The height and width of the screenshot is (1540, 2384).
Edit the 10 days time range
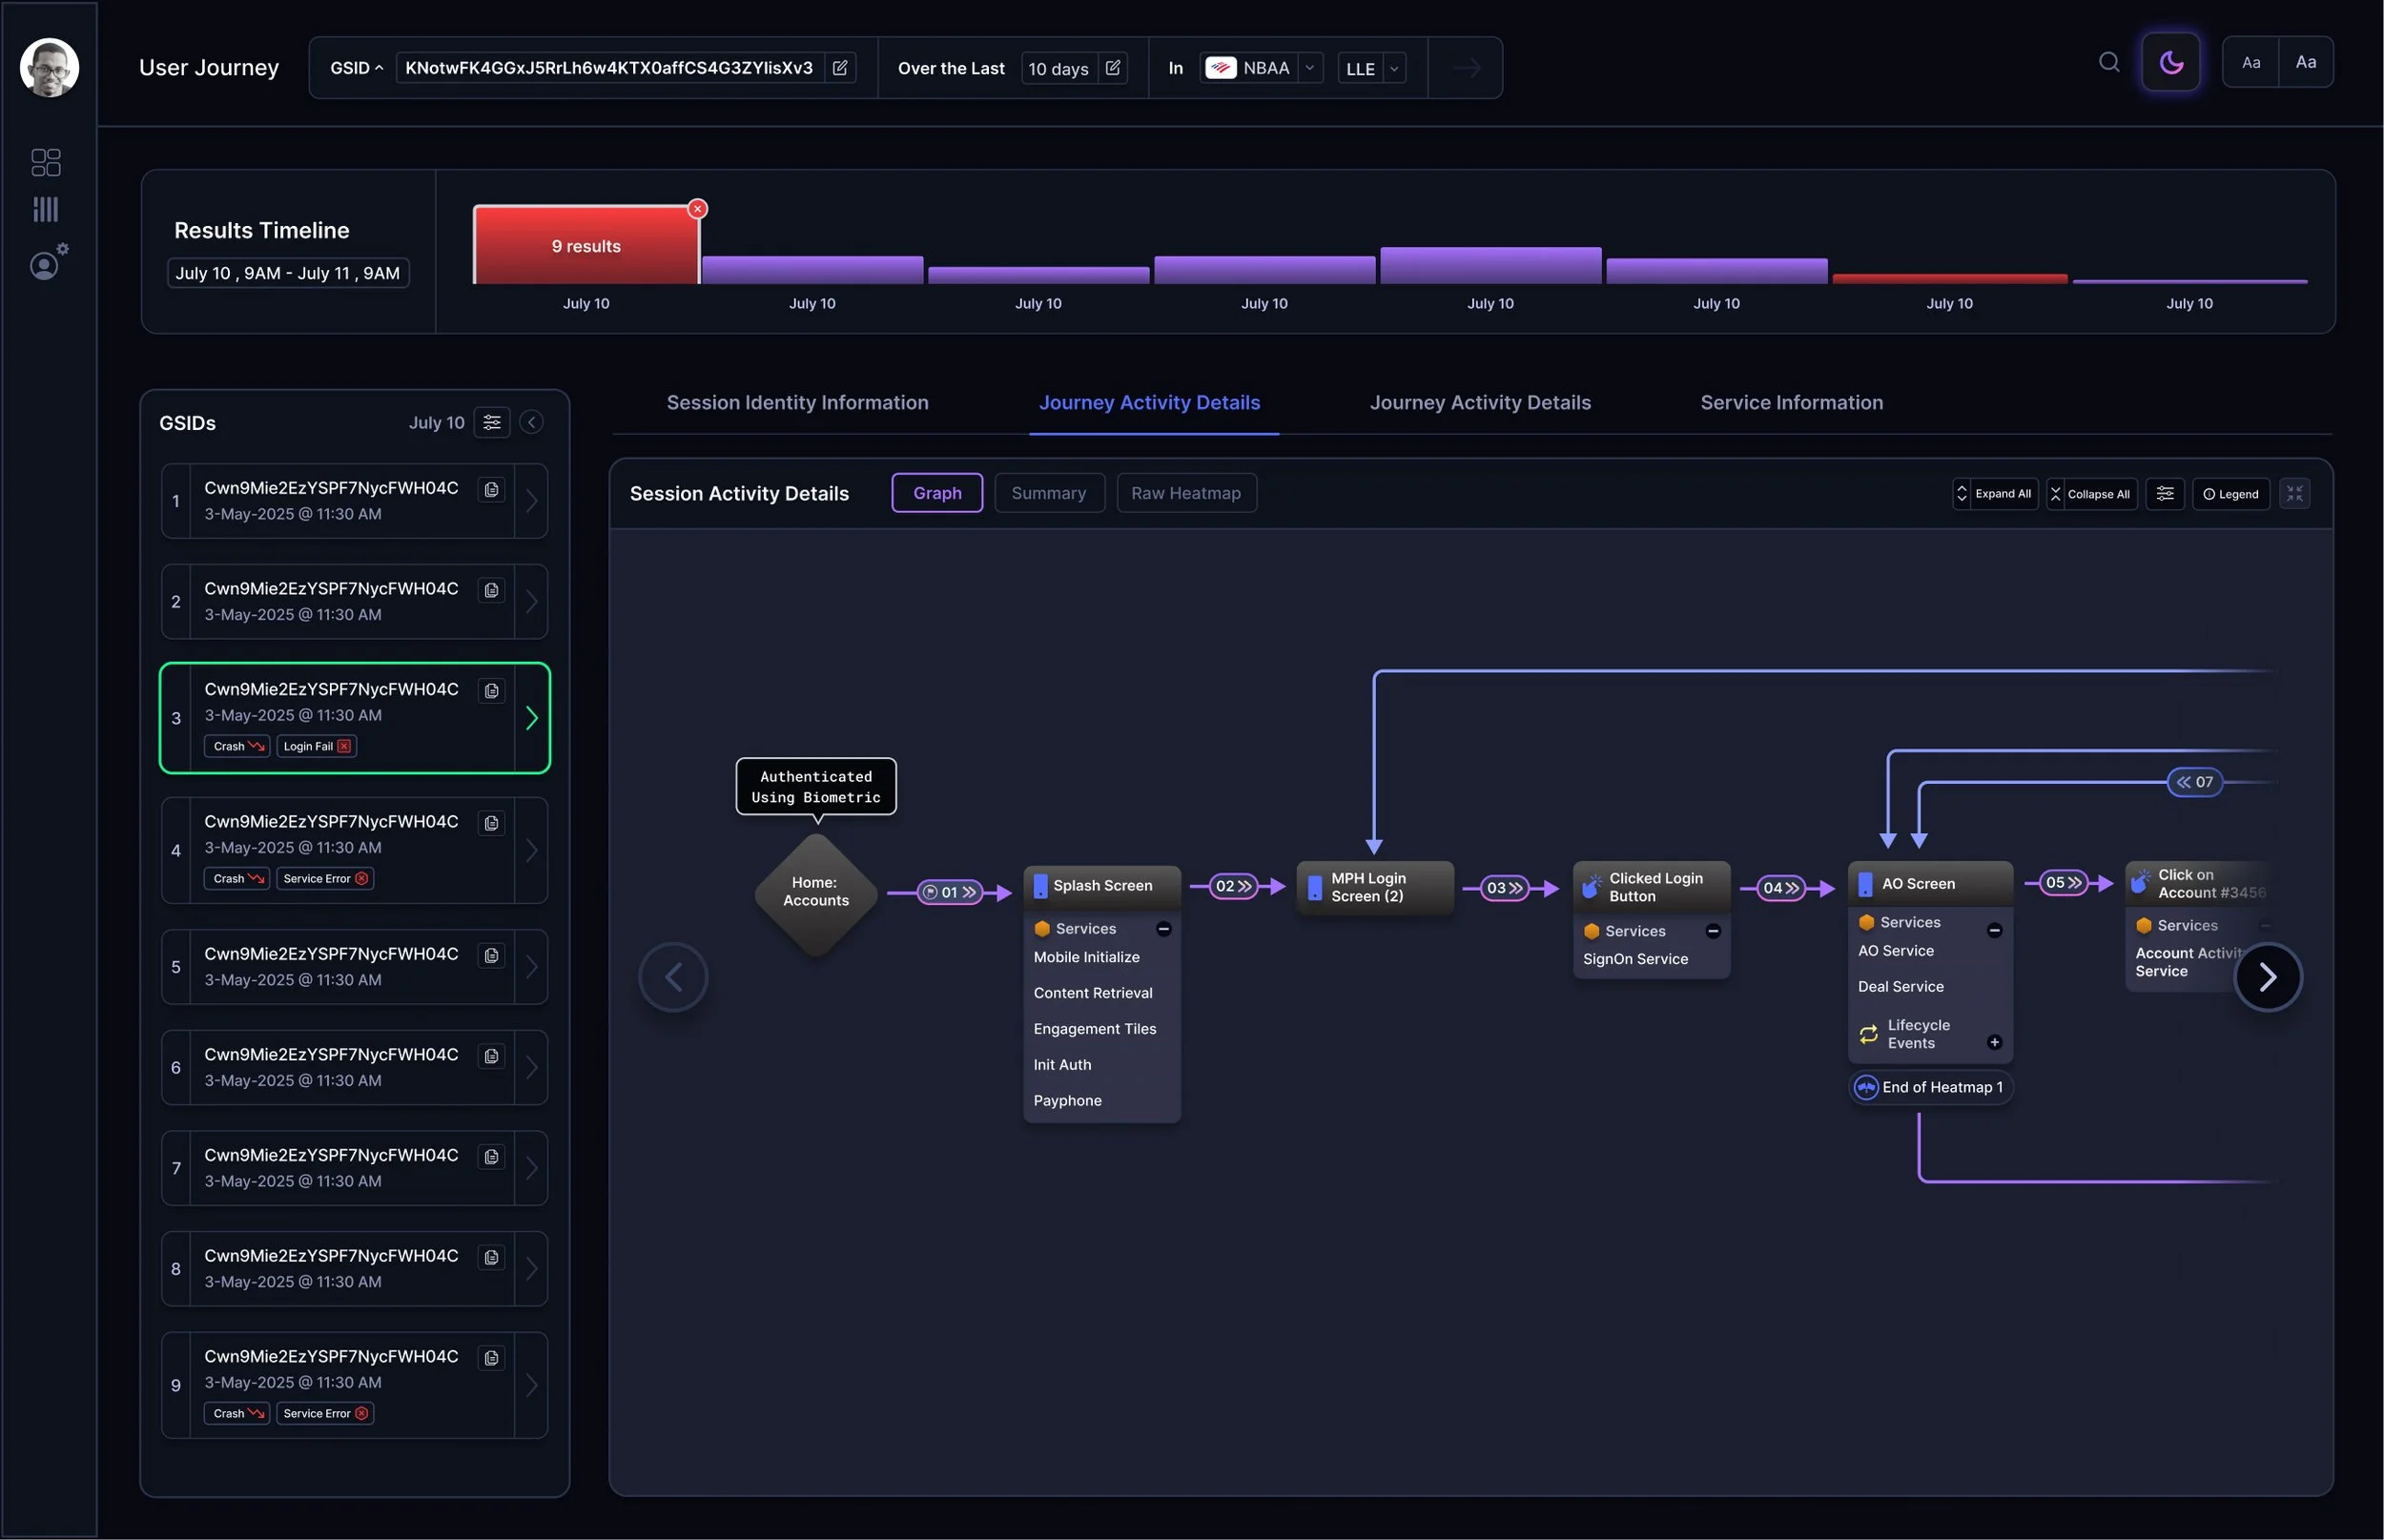pyautogui.click(x=1112, y=68)
